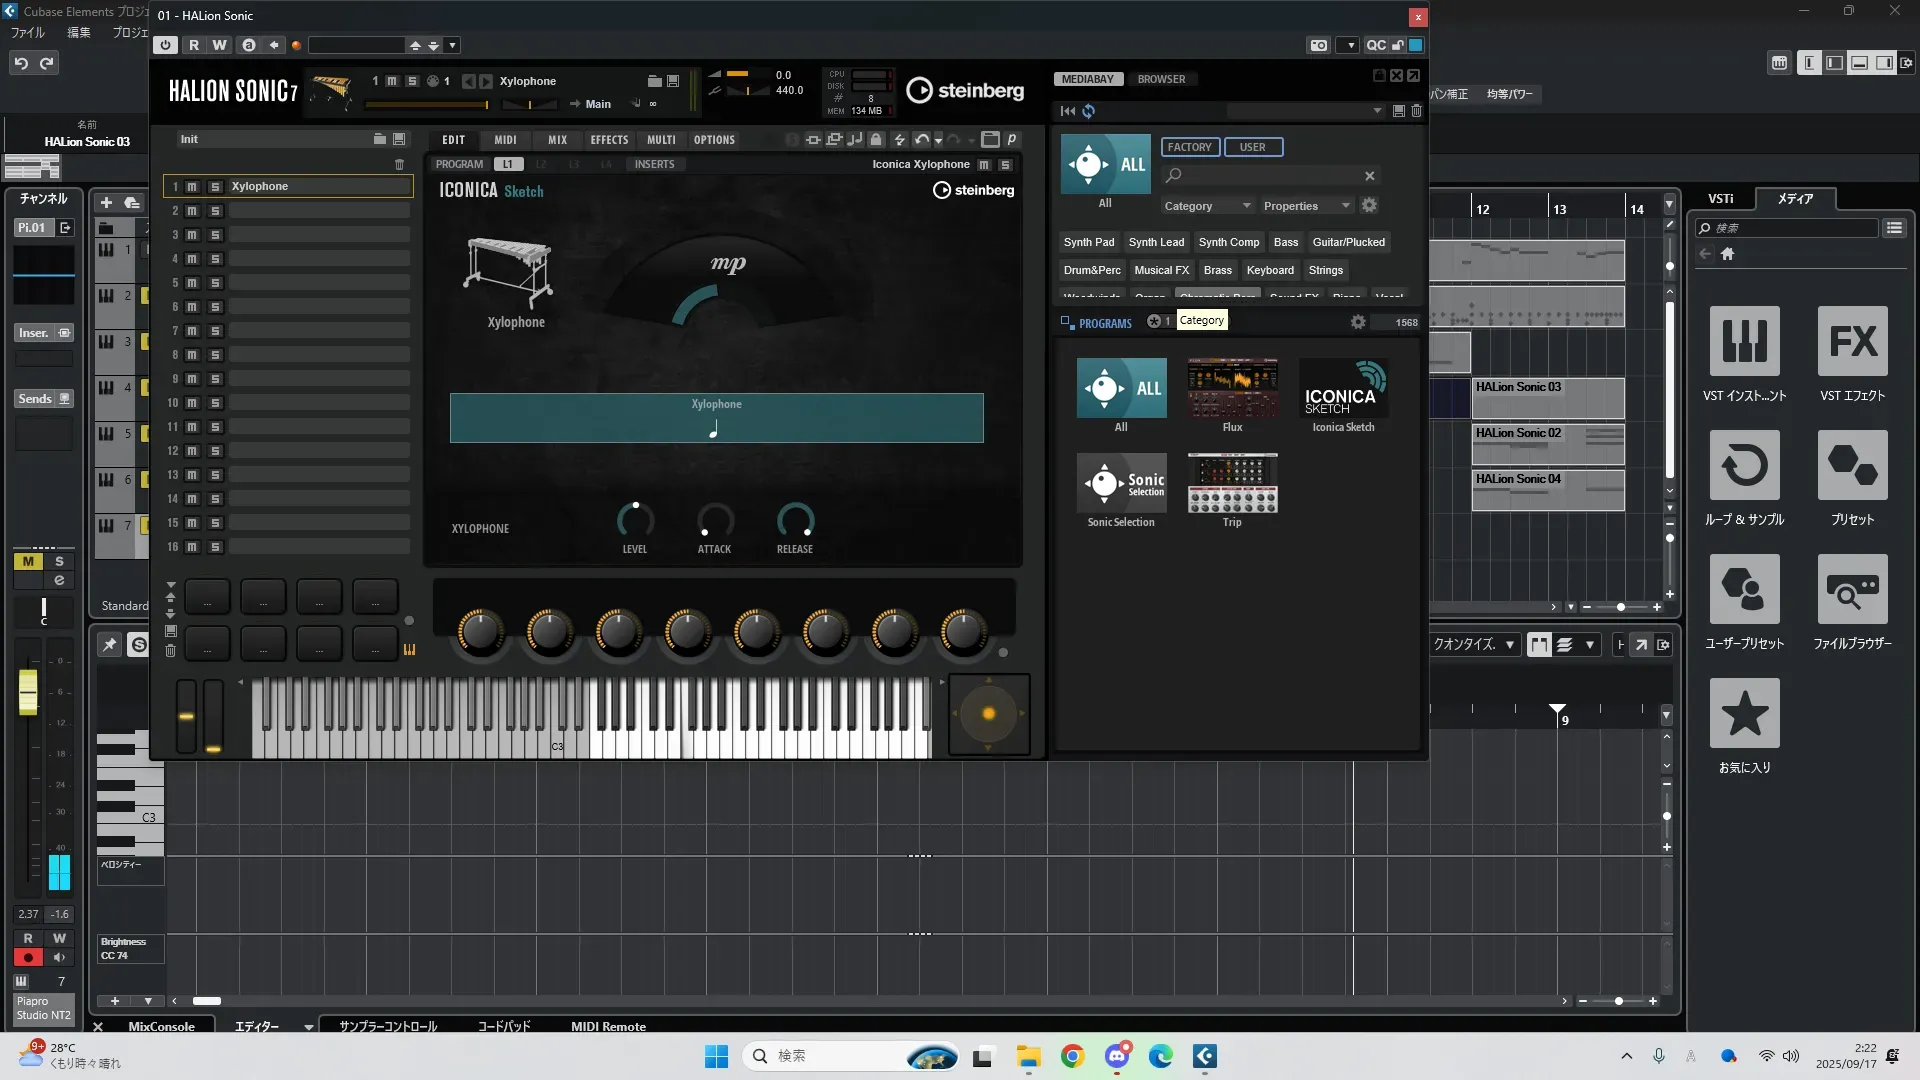The image size is (1920, 1080).
Task: Solo slot 1 Xylophone
Action: click(215, 187)
